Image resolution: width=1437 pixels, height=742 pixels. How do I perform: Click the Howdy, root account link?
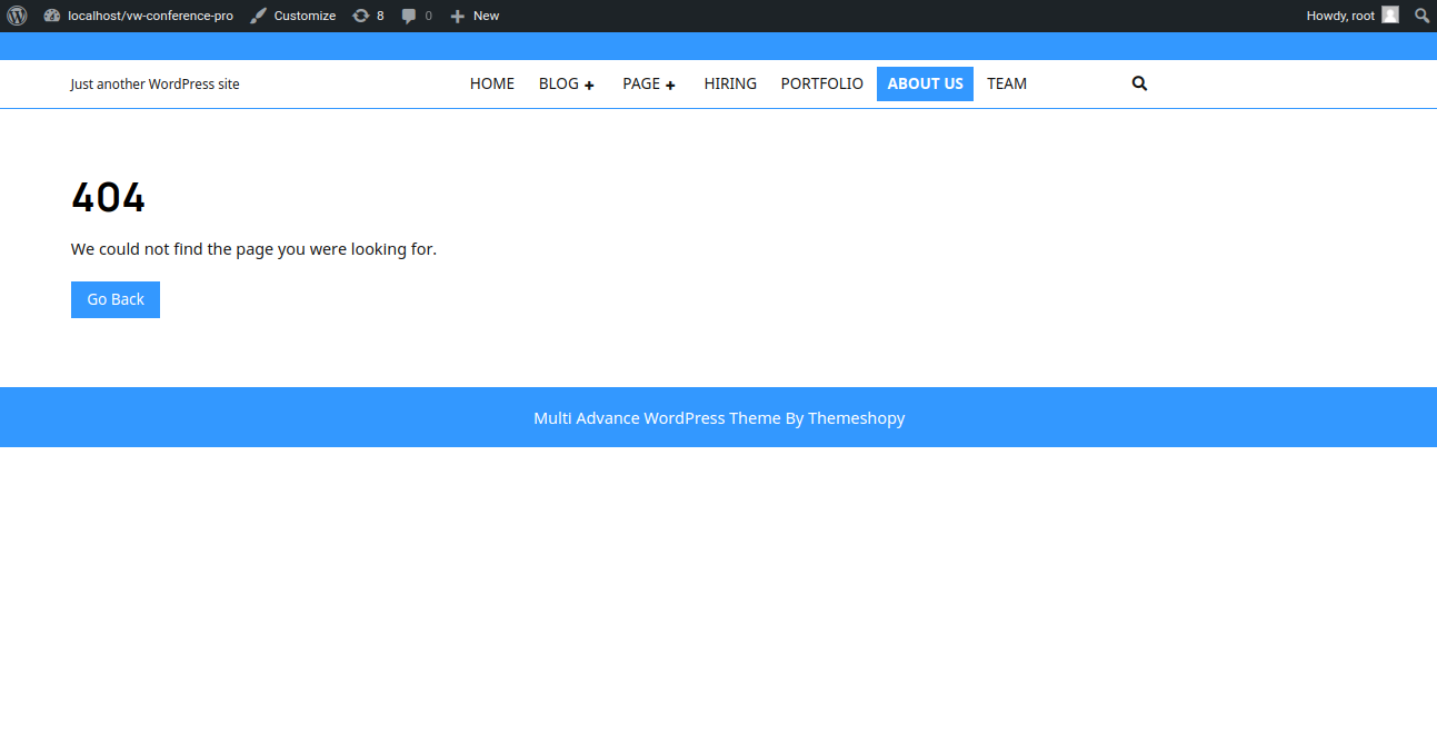(1340, 16)
